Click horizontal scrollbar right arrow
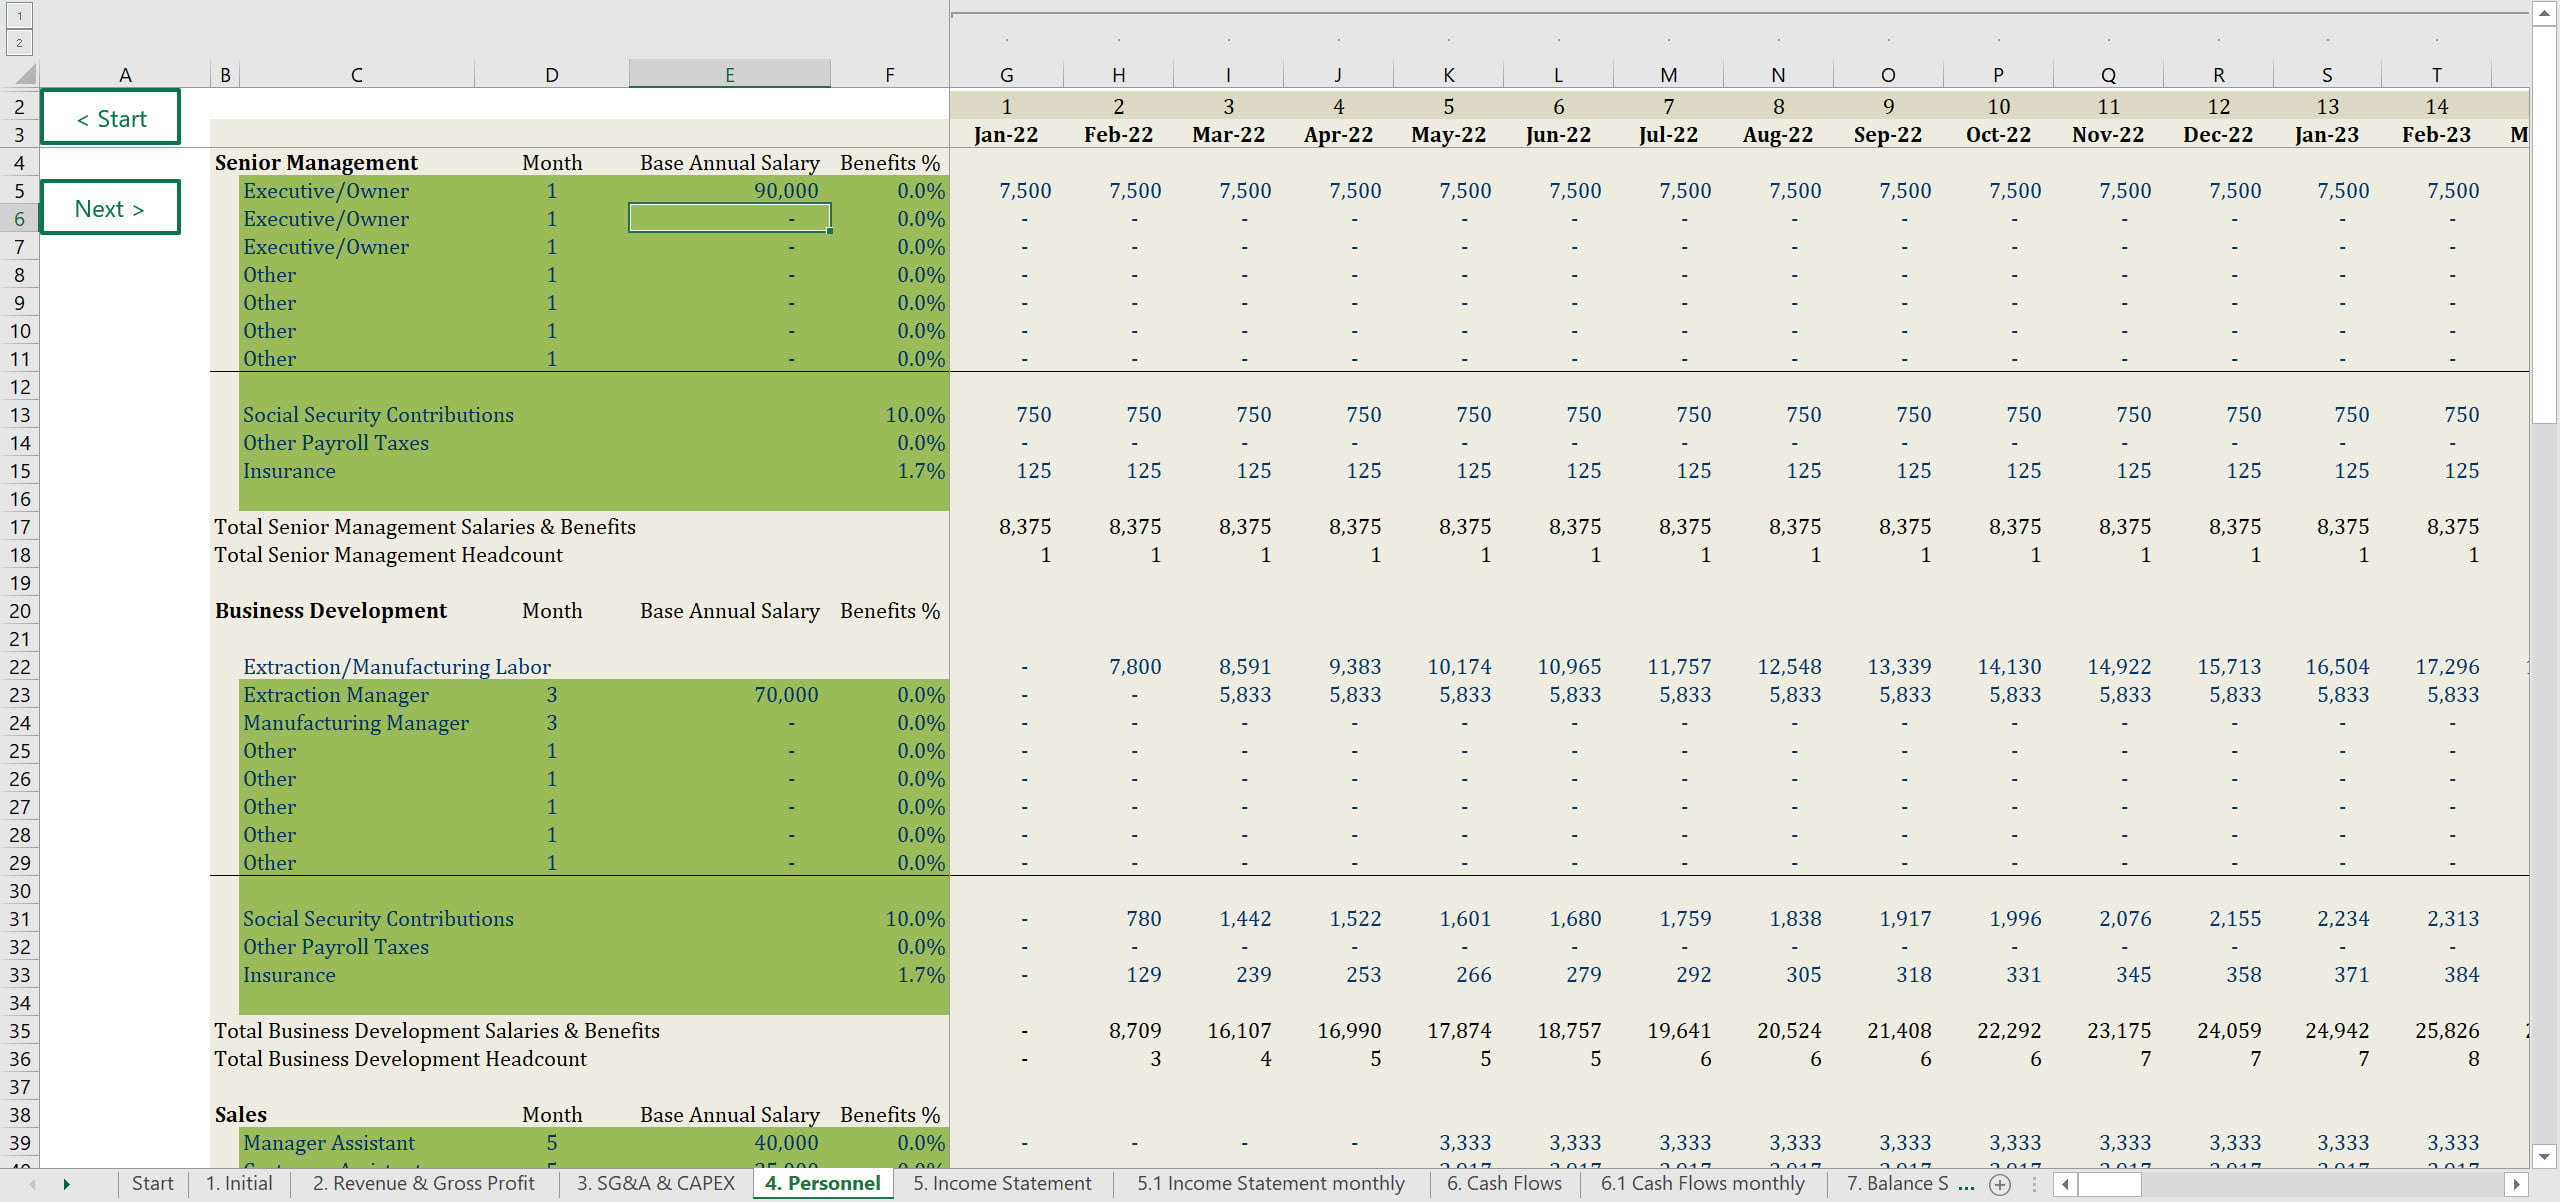 pyautogui.click(x=2517, y=1184)
